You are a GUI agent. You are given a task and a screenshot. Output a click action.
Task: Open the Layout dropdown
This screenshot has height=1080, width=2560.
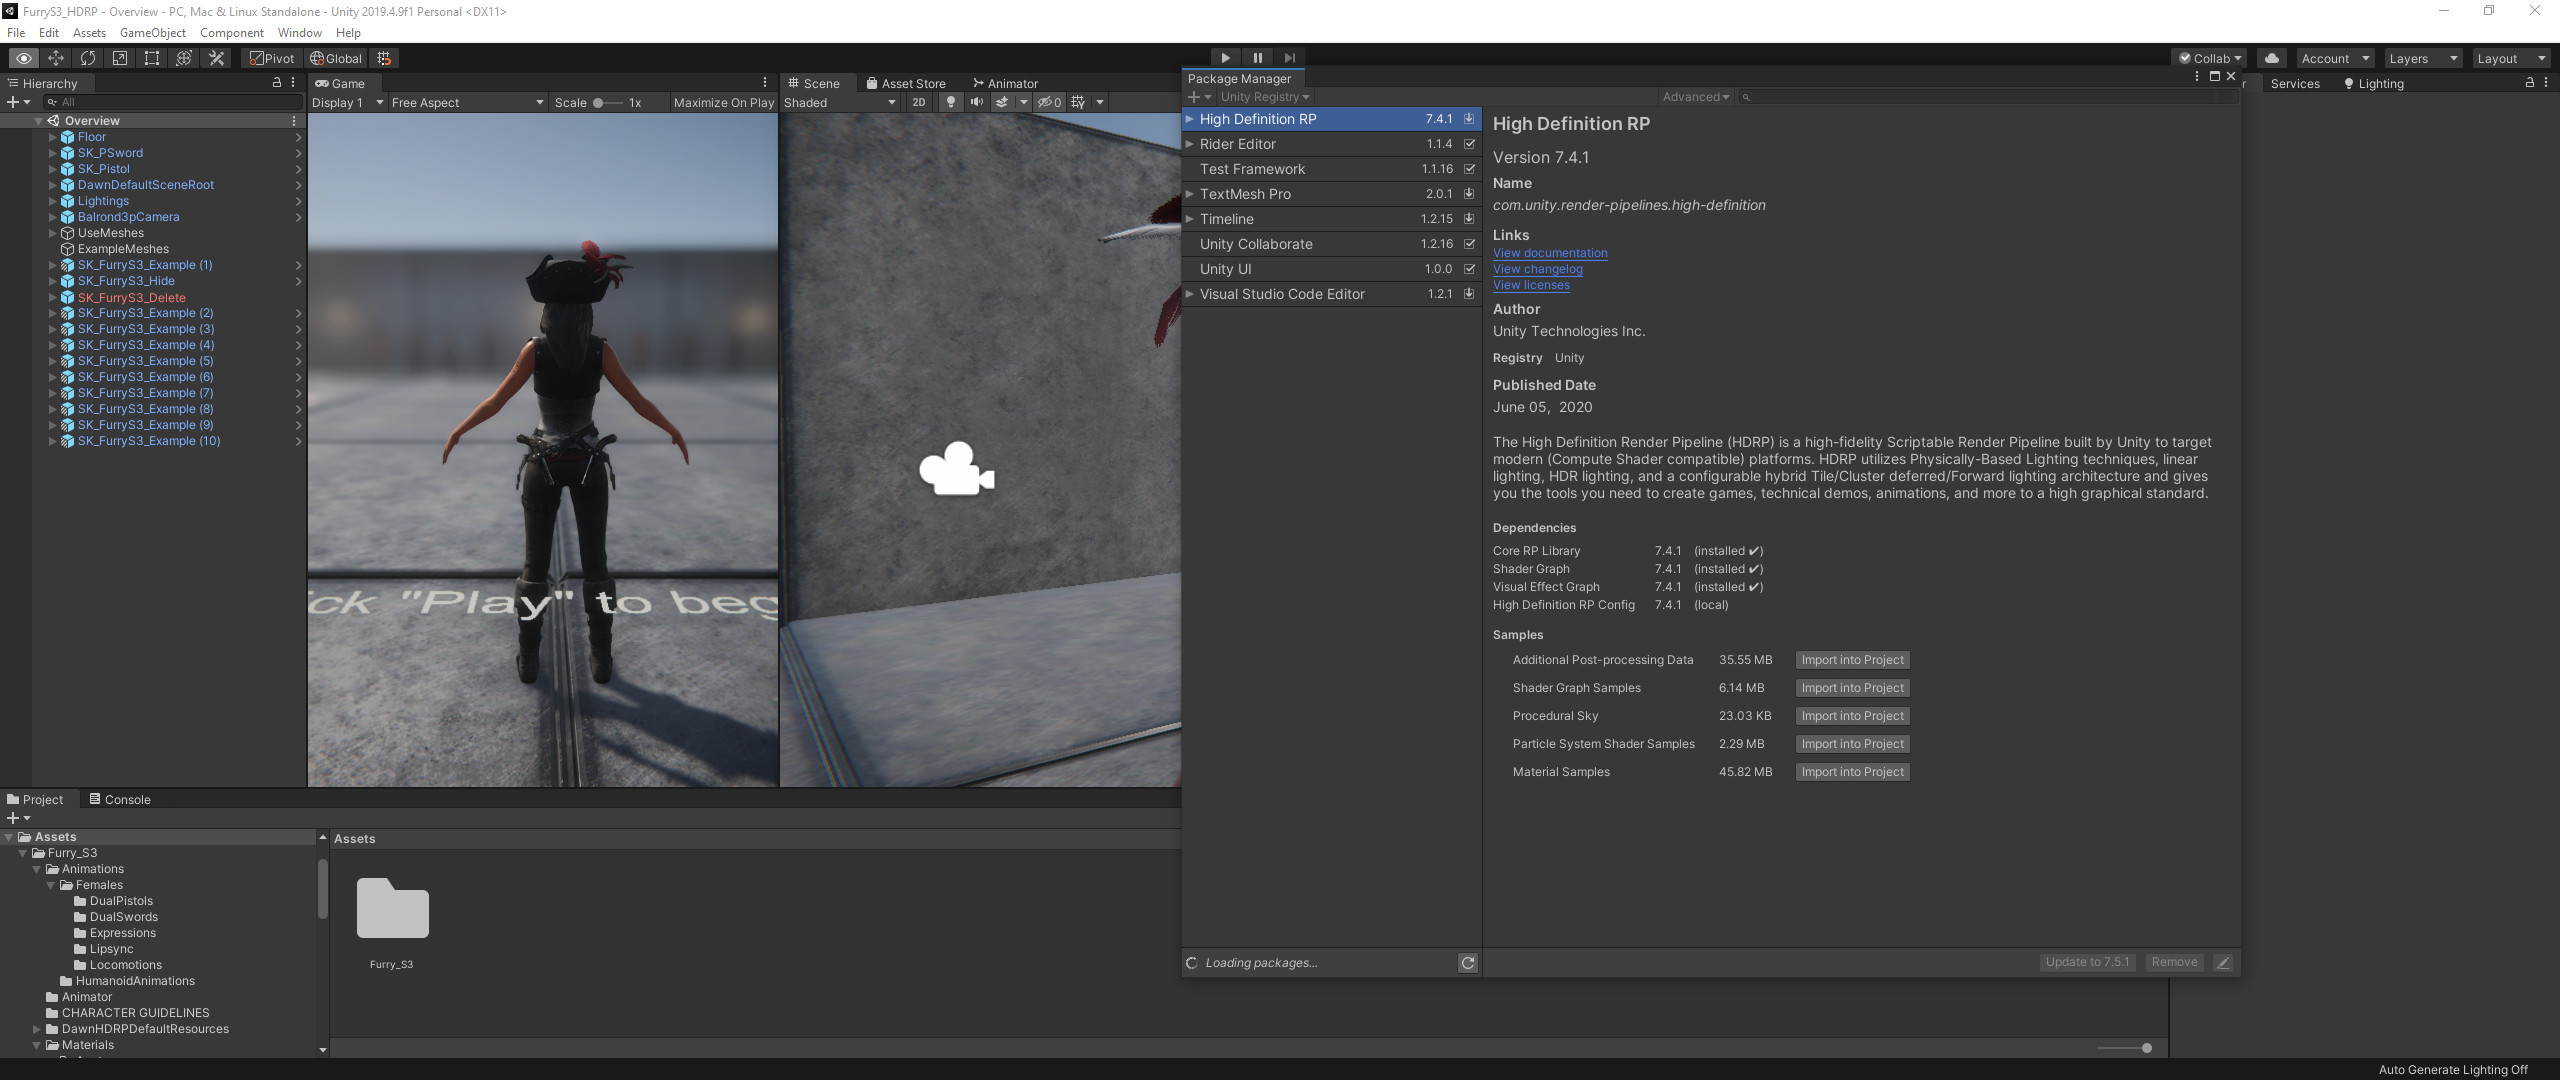click(2511, 58)
